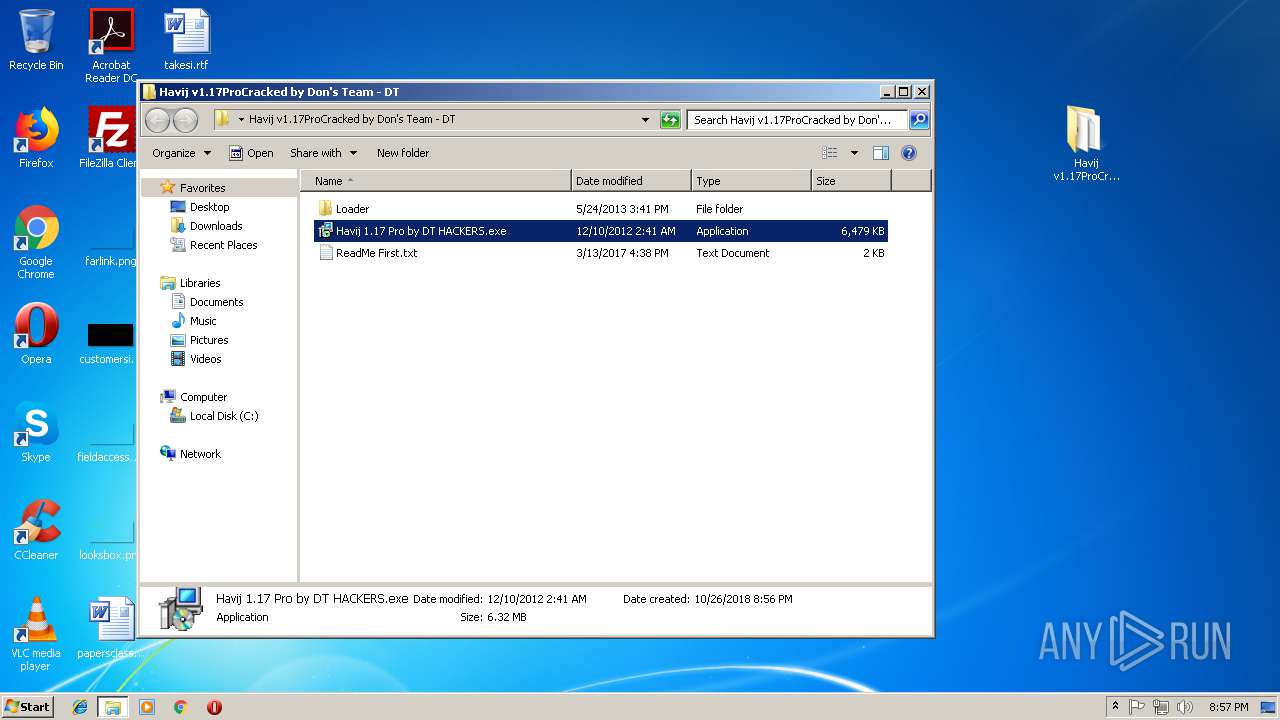
Task: Launch Skype from the desktop
Action: tap(36, 432)
